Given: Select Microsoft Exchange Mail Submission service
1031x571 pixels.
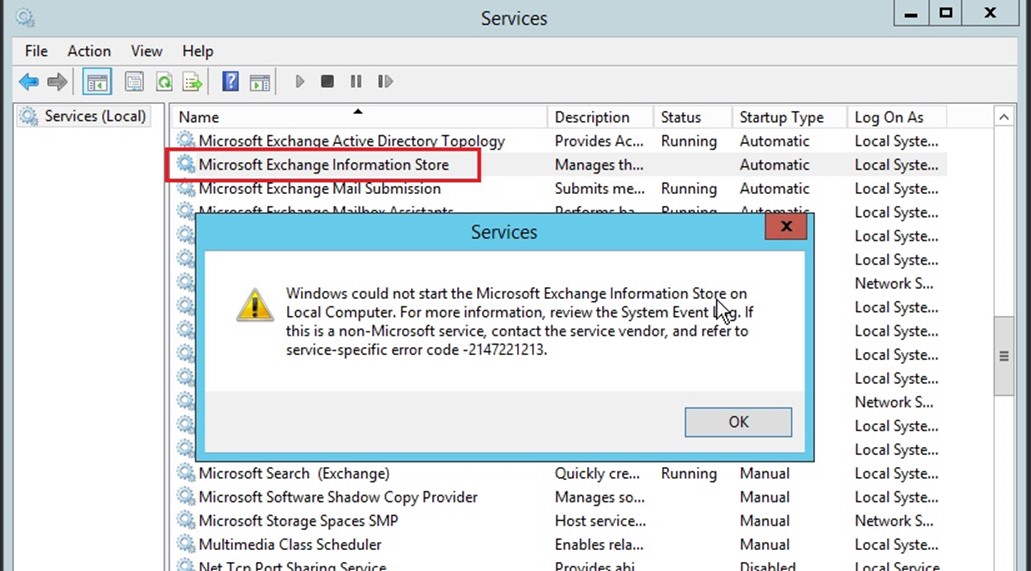Looking at the screenshot, I should 320,188.
